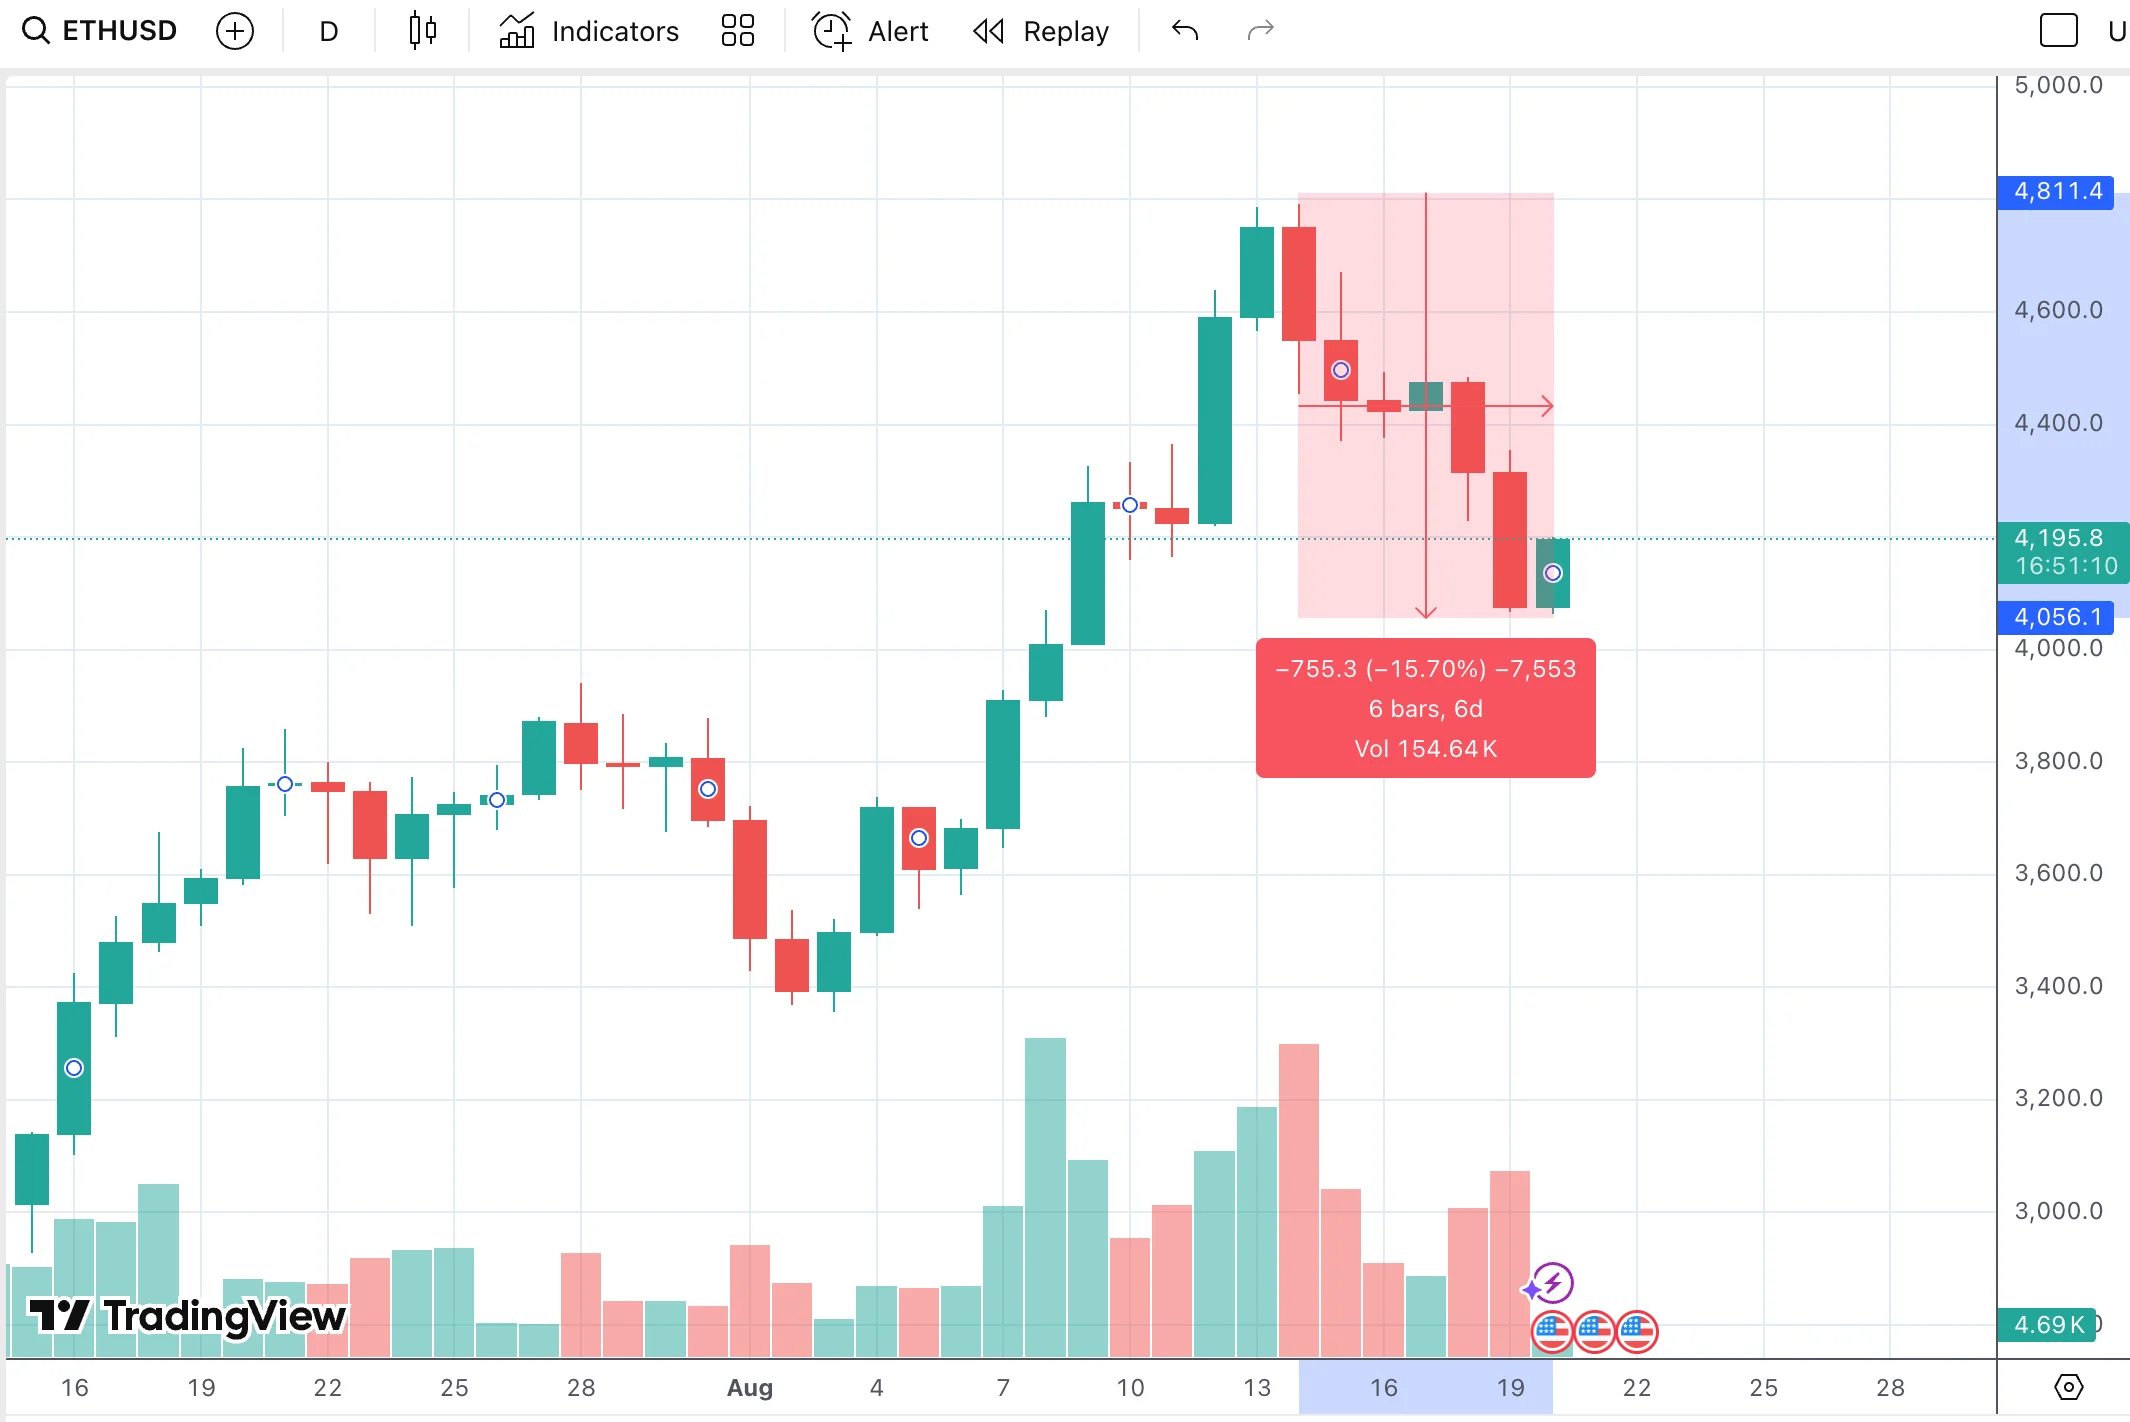The image size is (2130, 1422).
Task: Create a new Alert
Action: click(870, 31)
